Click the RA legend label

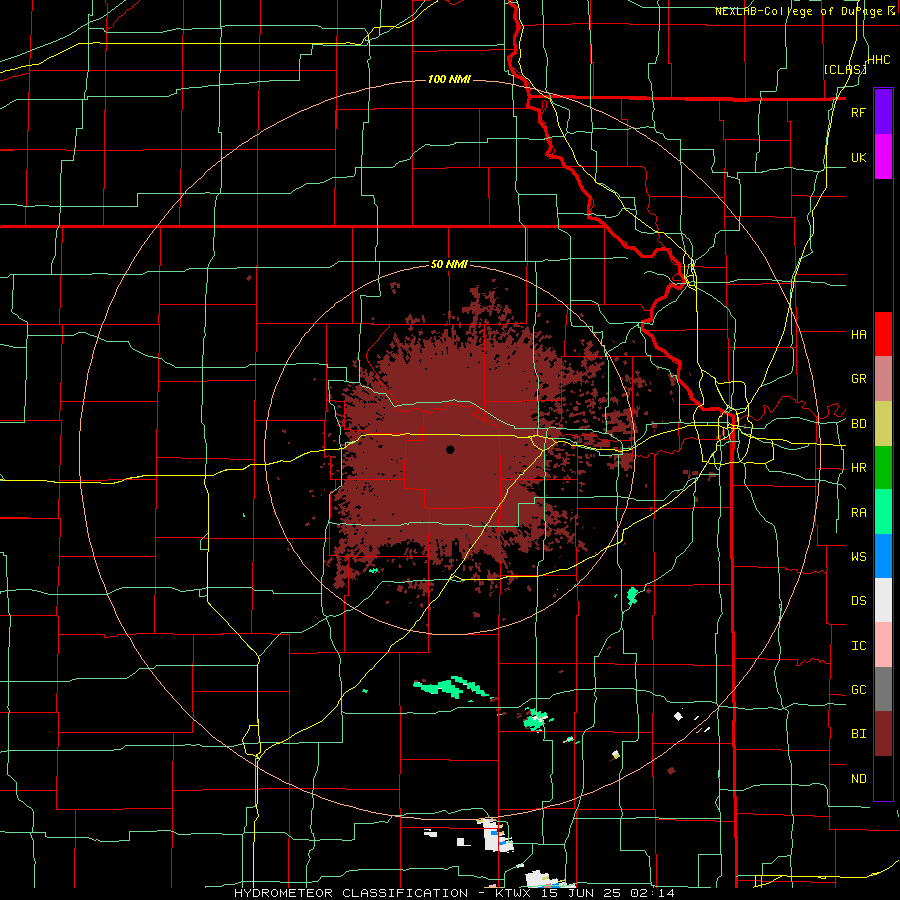(x=858, y=513)
